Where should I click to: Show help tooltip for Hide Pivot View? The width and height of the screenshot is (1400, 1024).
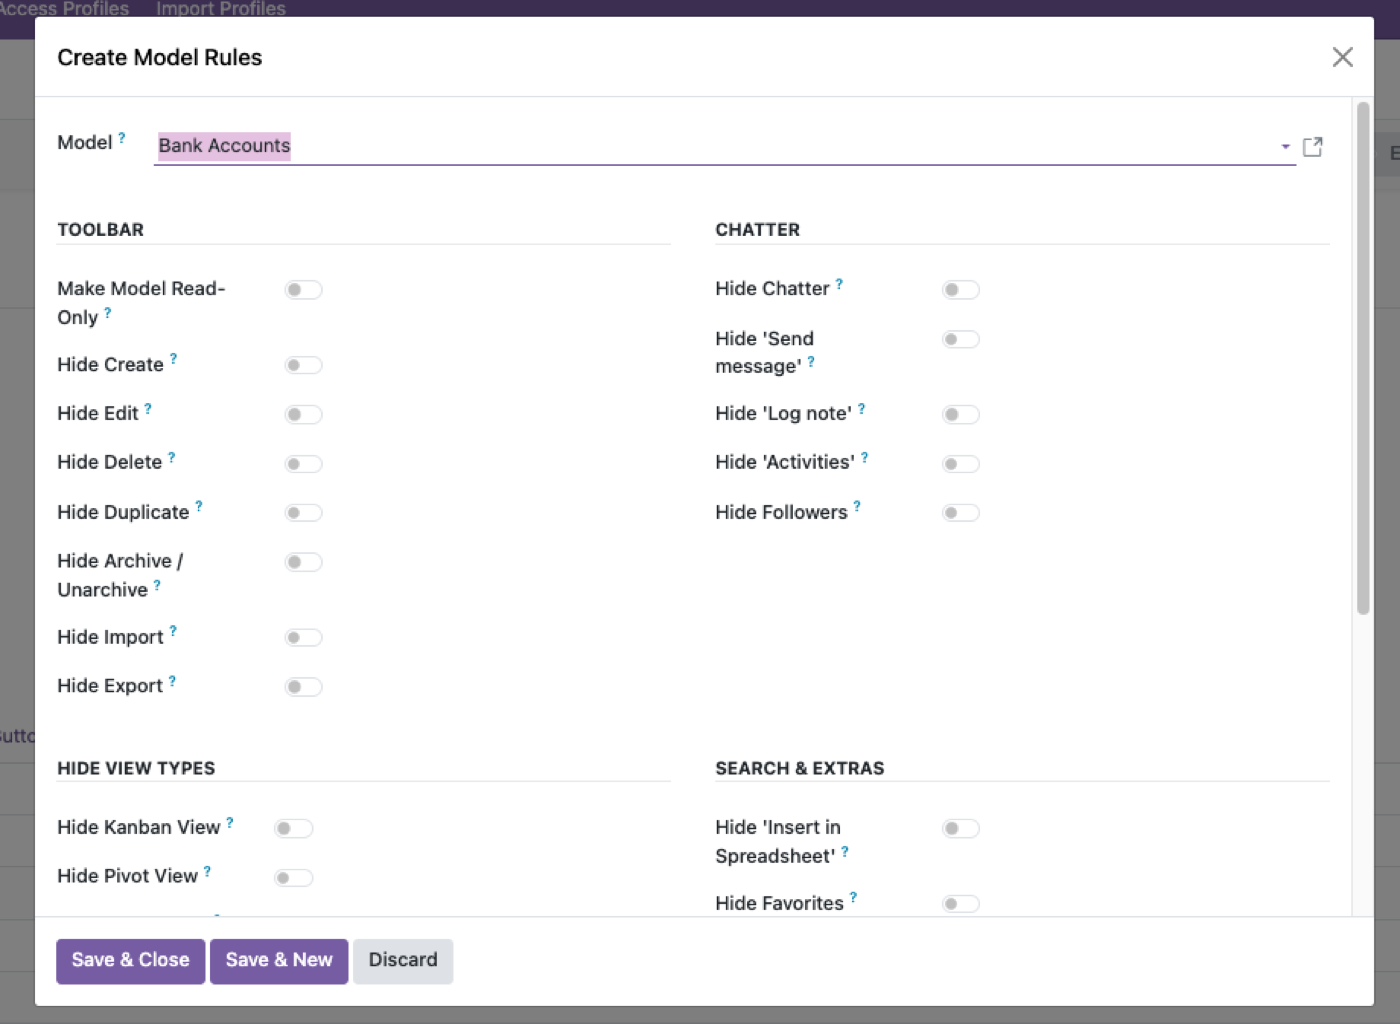click(207, 871)
